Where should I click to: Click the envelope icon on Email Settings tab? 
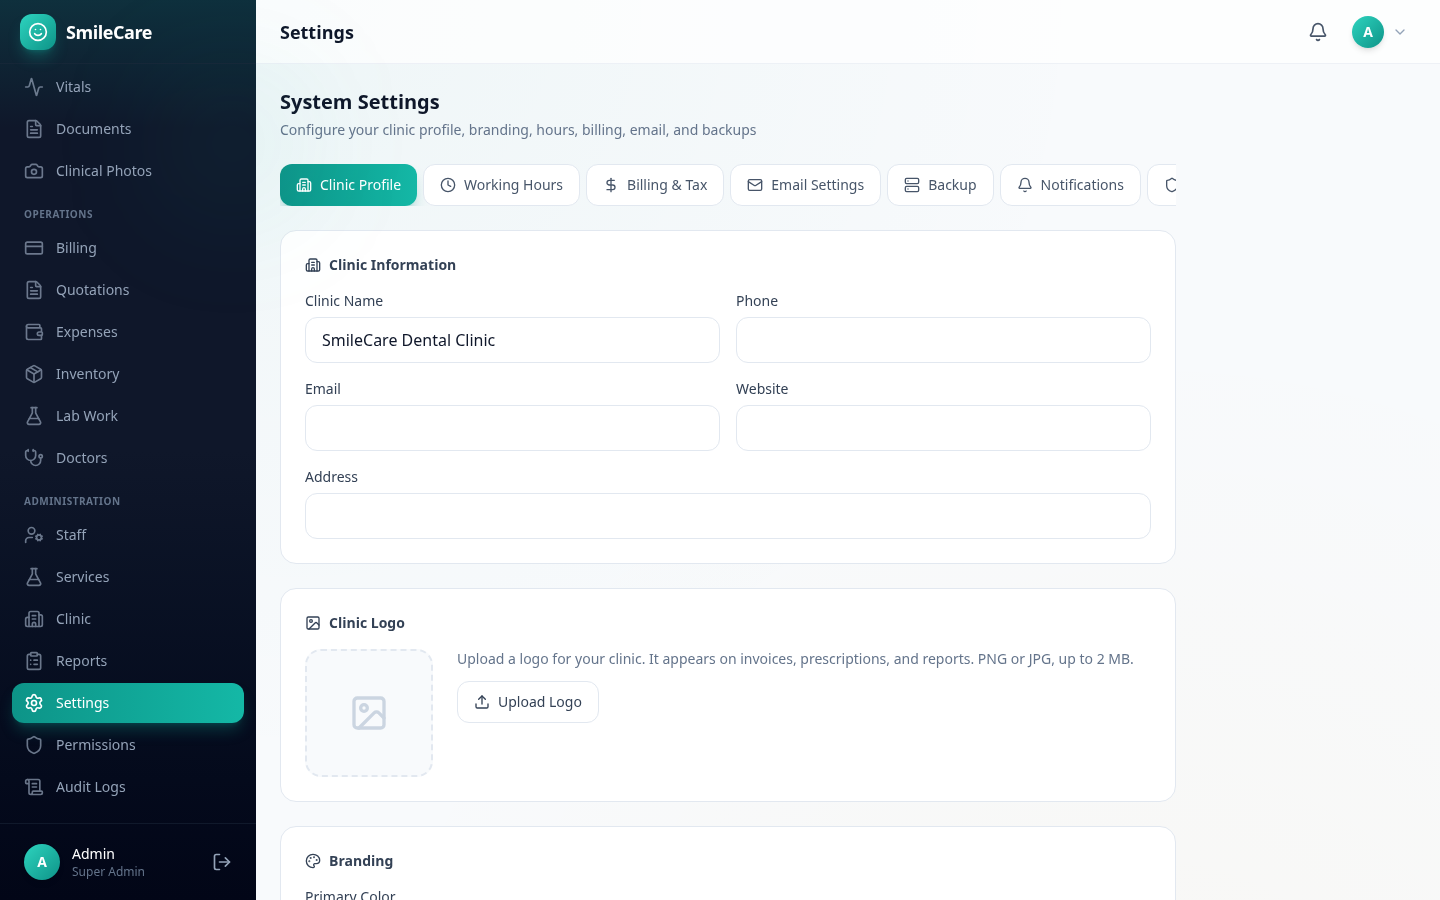click(x=755, y=185)
